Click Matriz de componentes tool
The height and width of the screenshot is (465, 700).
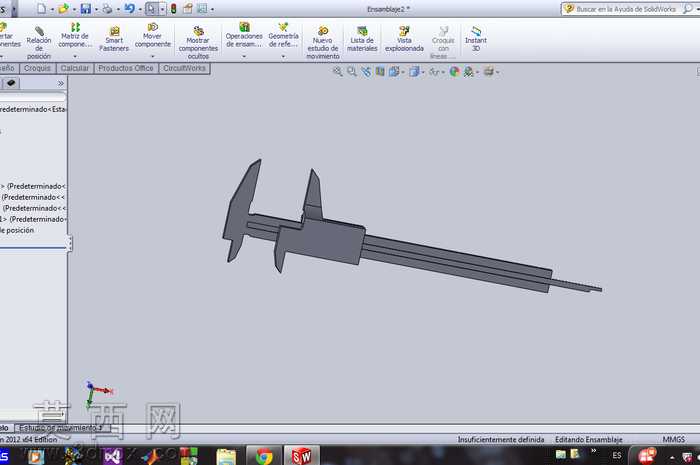coord(75,36)
